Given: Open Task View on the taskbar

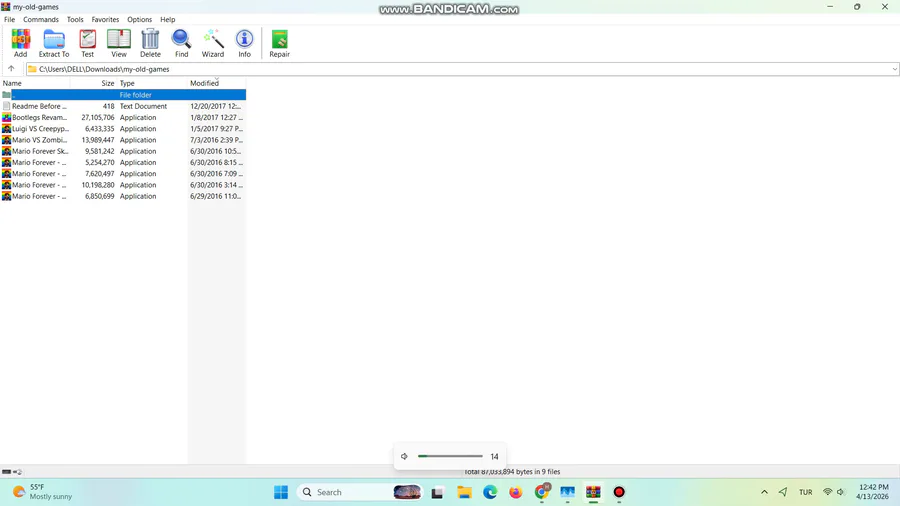Looking at the screenshot, I should (437, 492).
